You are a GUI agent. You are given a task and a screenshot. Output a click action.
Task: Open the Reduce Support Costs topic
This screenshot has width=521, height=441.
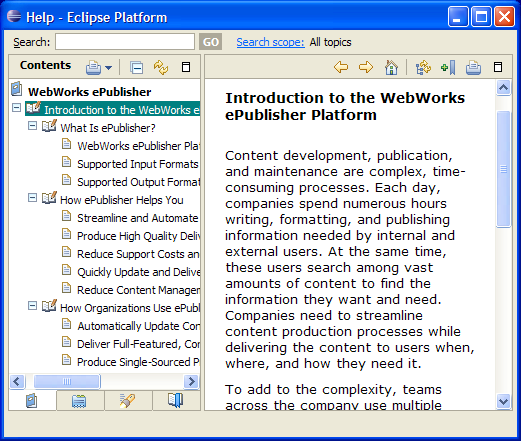point(138,254)
